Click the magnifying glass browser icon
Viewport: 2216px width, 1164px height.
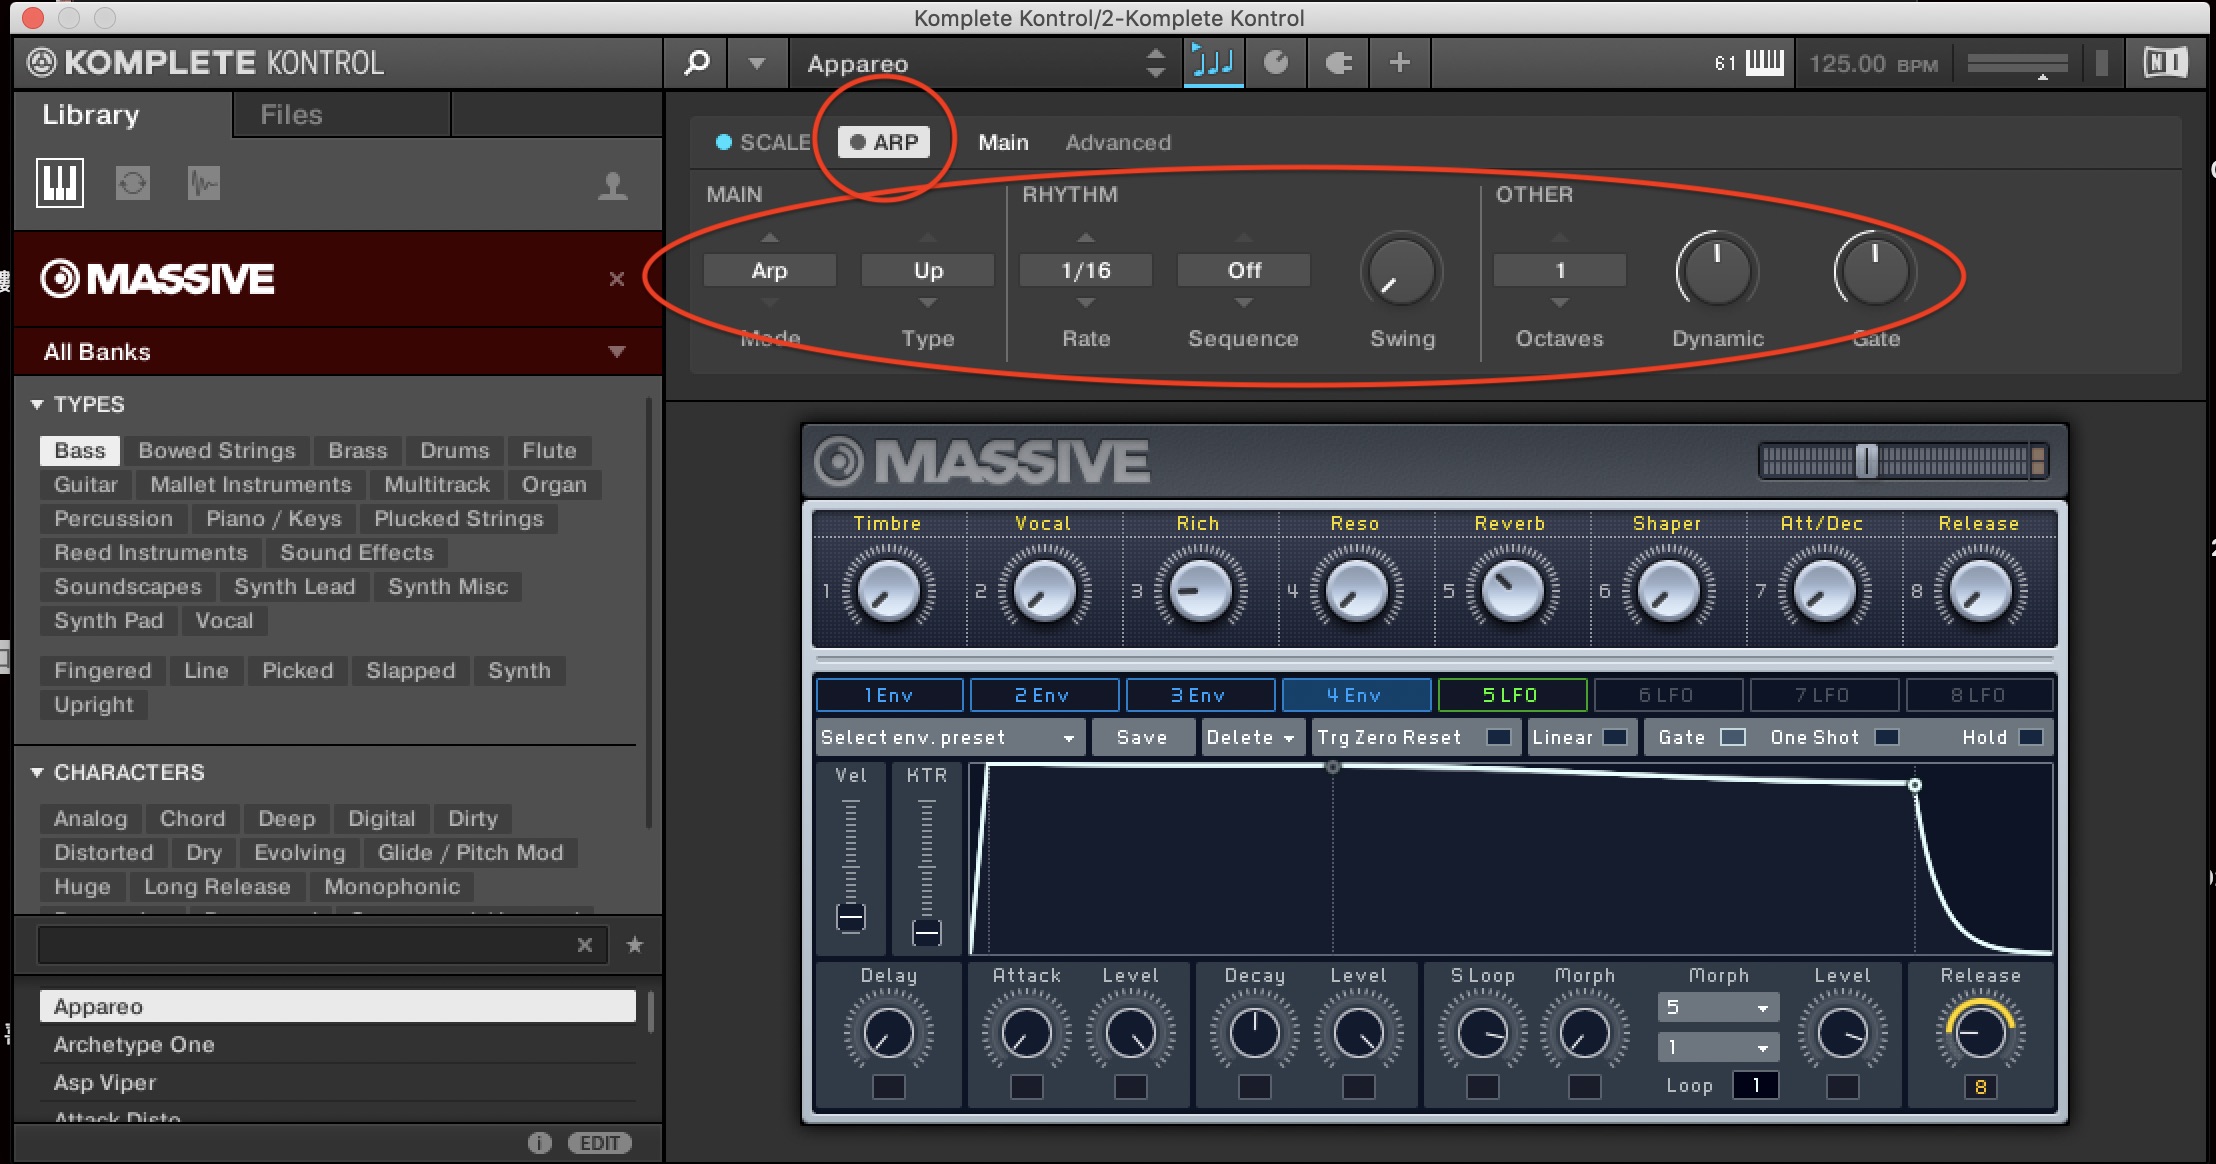[696, 63]
